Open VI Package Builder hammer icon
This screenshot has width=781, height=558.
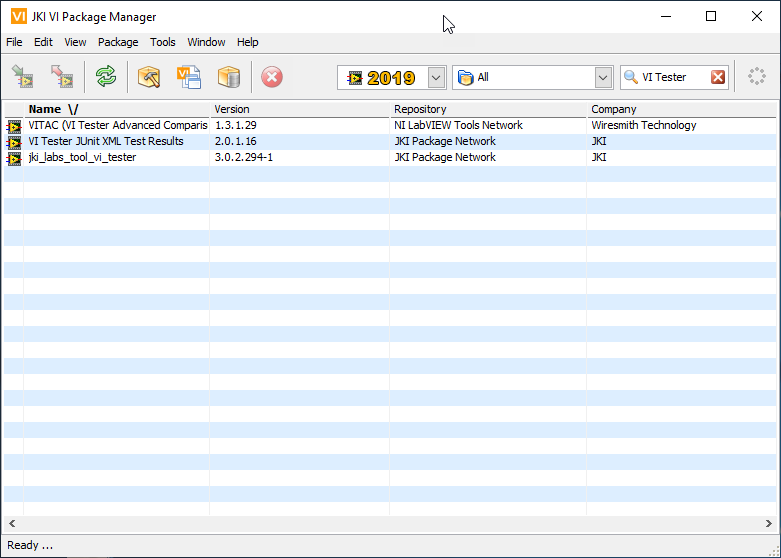coord(149,77)
